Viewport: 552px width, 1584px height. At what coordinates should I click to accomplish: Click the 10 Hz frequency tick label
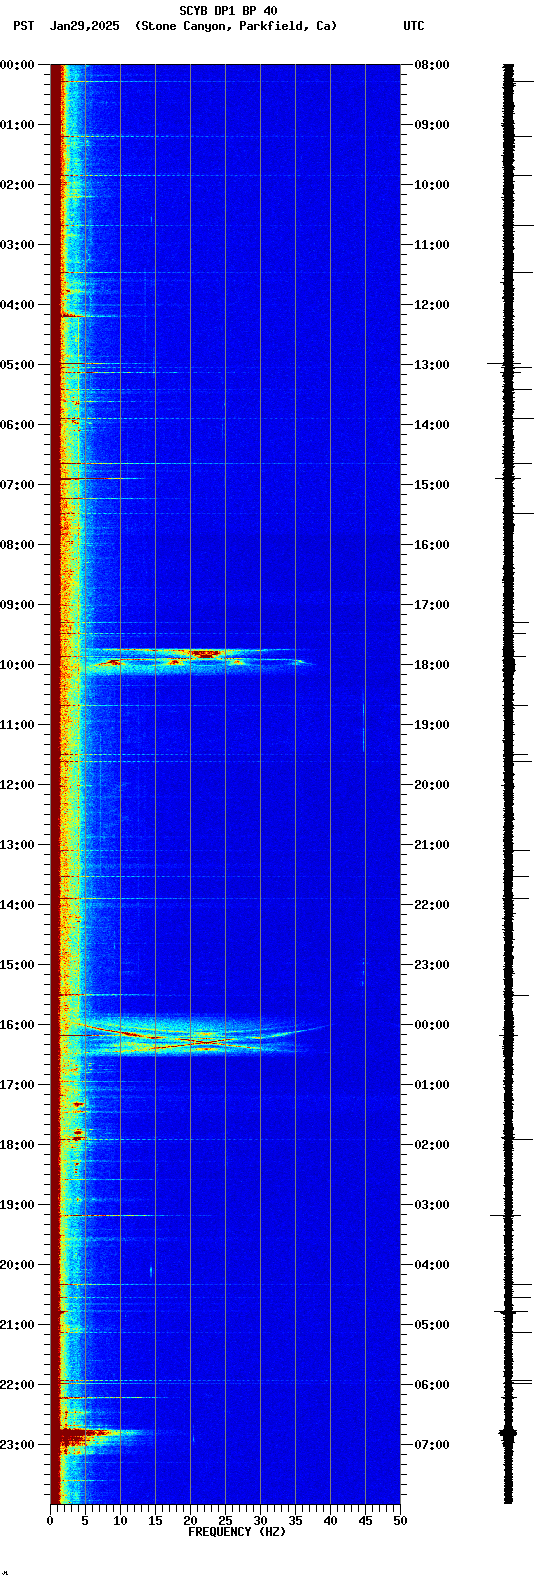[x=120, y=1521]
